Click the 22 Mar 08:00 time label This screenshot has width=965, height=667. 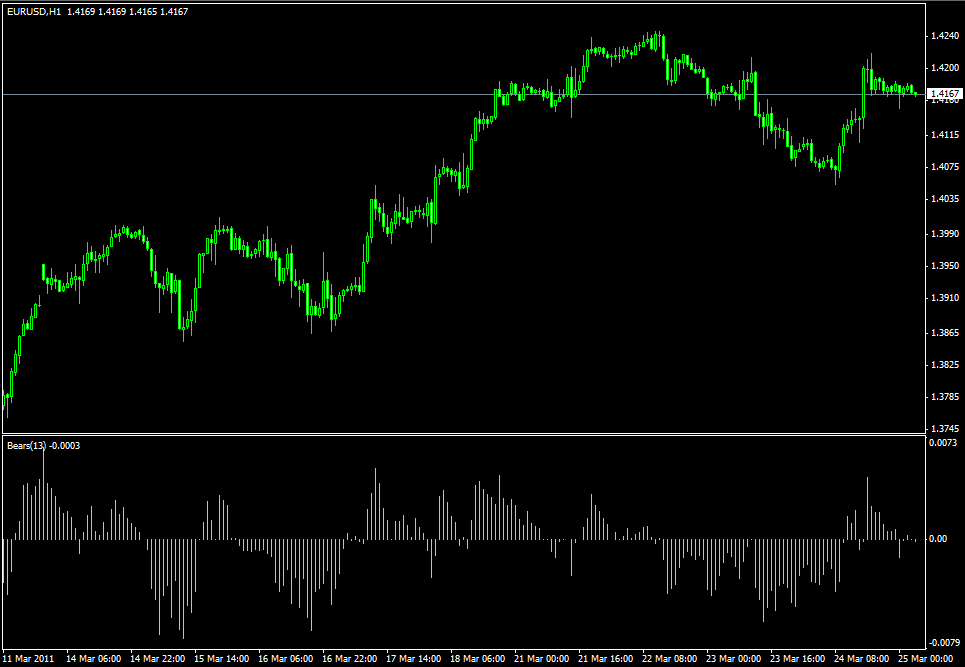pos(670,658)
